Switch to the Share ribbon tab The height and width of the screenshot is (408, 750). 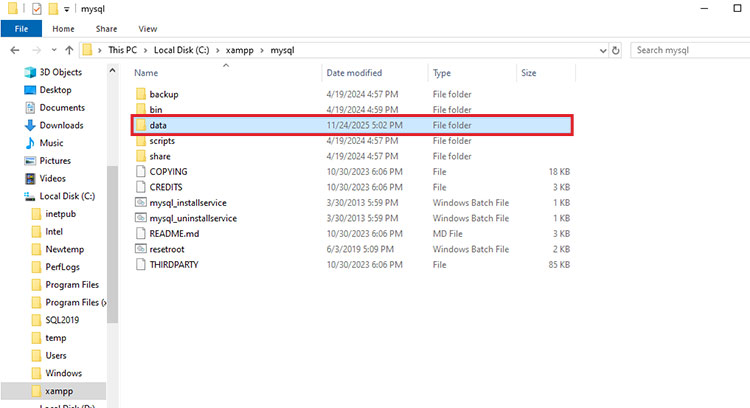(106, 29)
